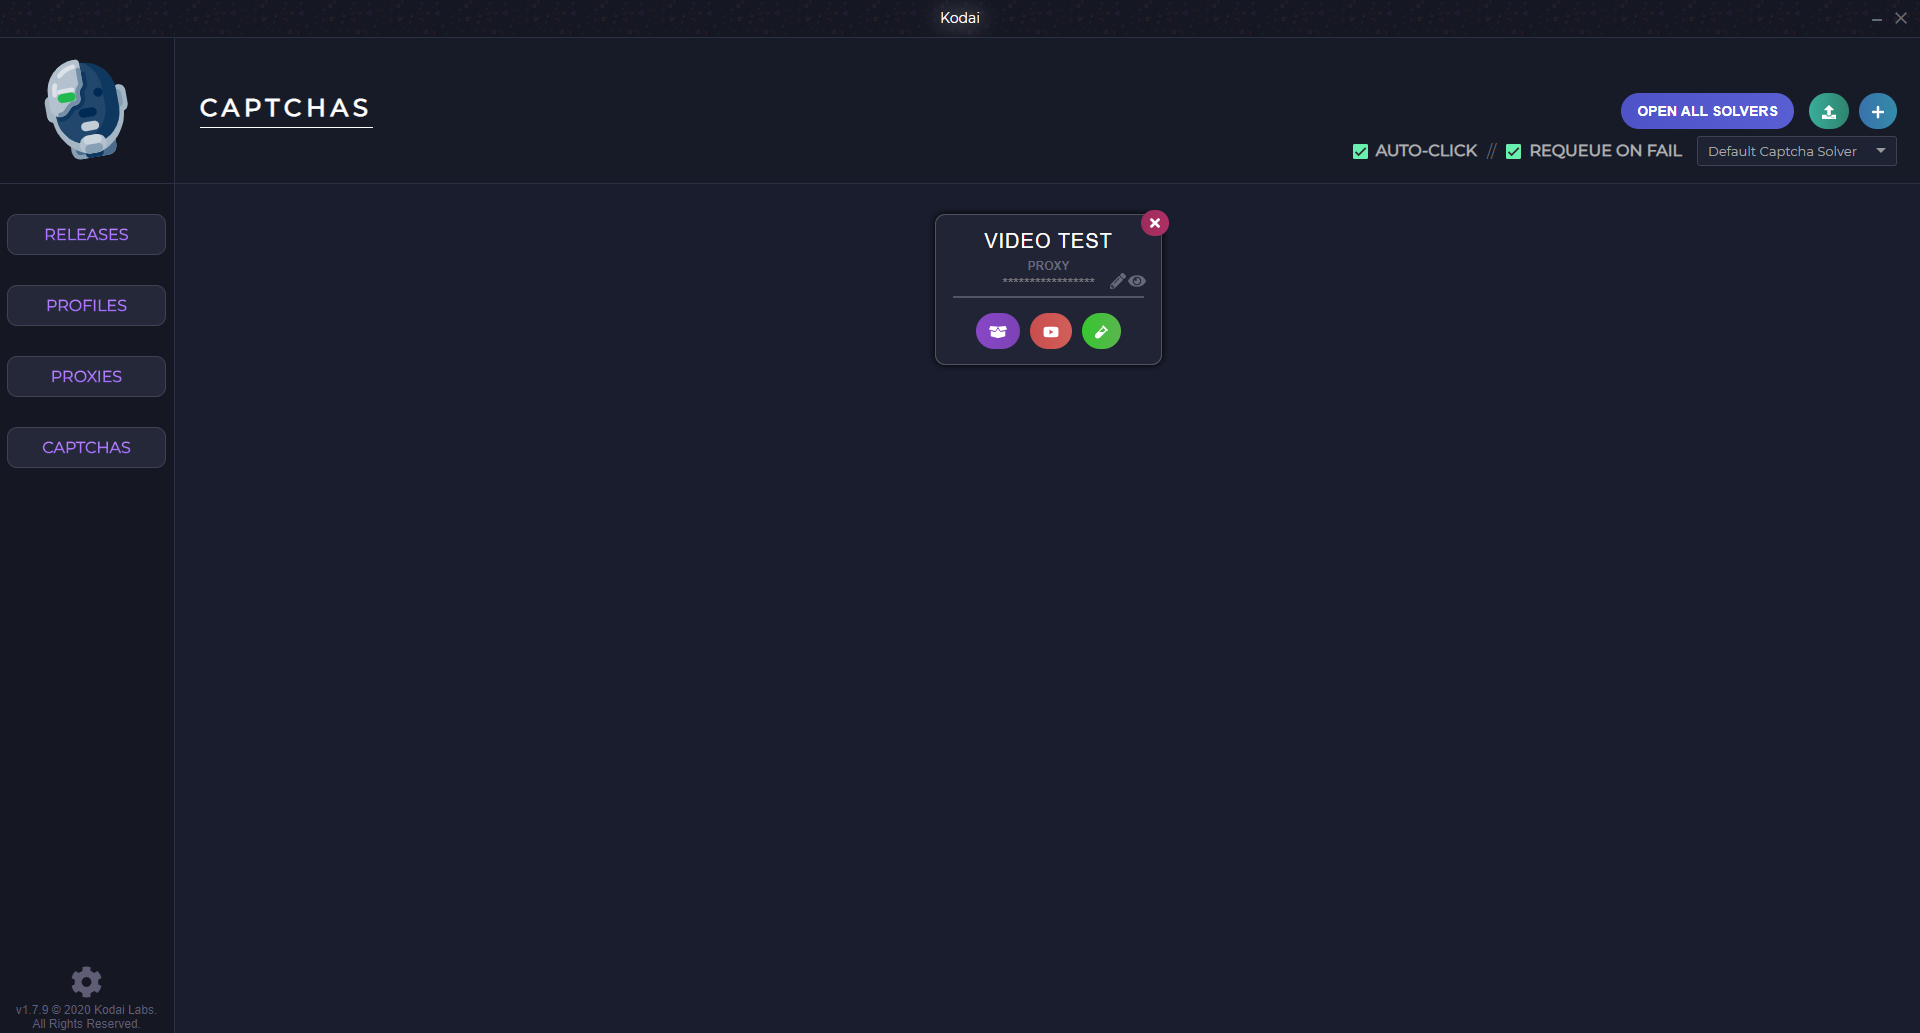Edit the proxy with the pencil icon
1920x1033 pixels.
[x=1117, y=281]
